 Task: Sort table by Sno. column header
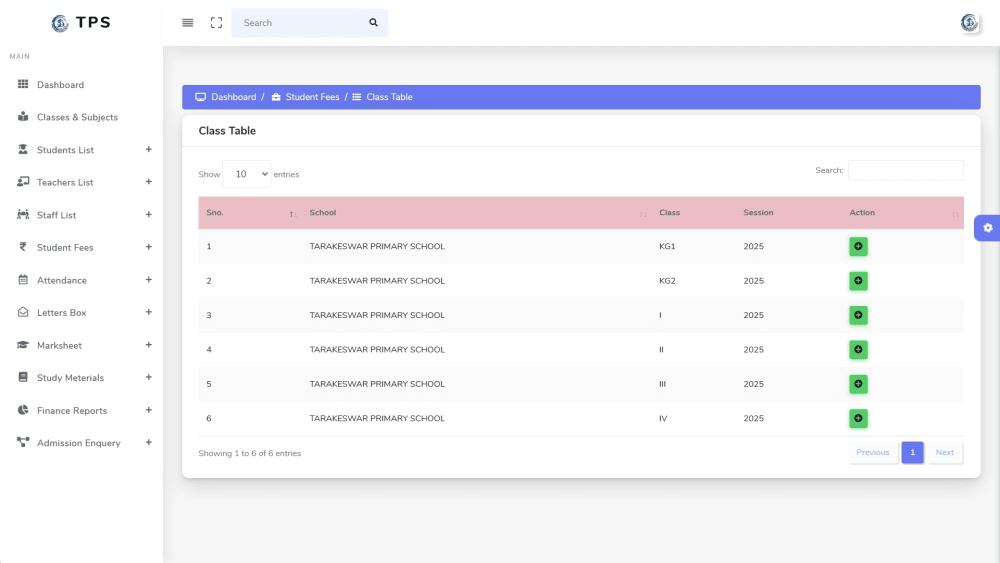pyautogui.click(x=249, y=213)
